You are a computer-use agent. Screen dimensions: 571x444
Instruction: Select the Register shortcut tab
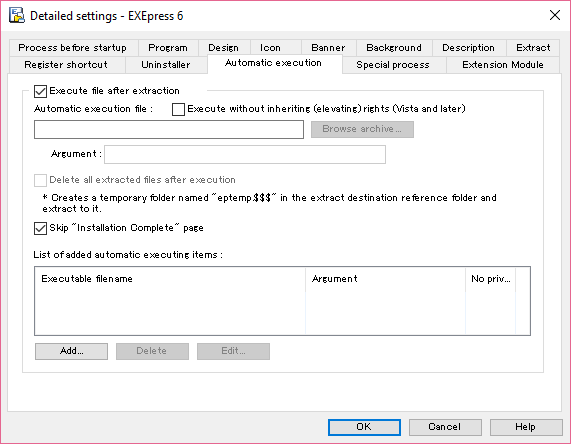(66, 65)
